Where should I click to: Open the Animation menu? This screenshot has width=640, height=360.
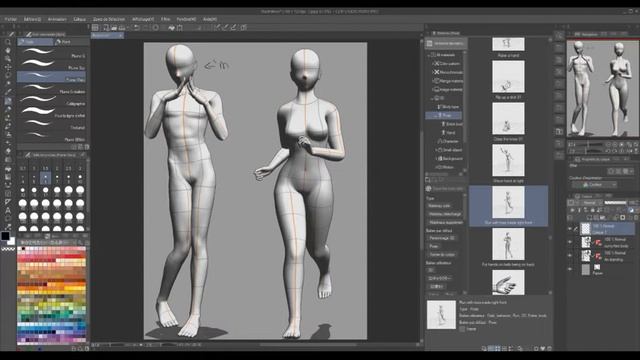[57, 19]
